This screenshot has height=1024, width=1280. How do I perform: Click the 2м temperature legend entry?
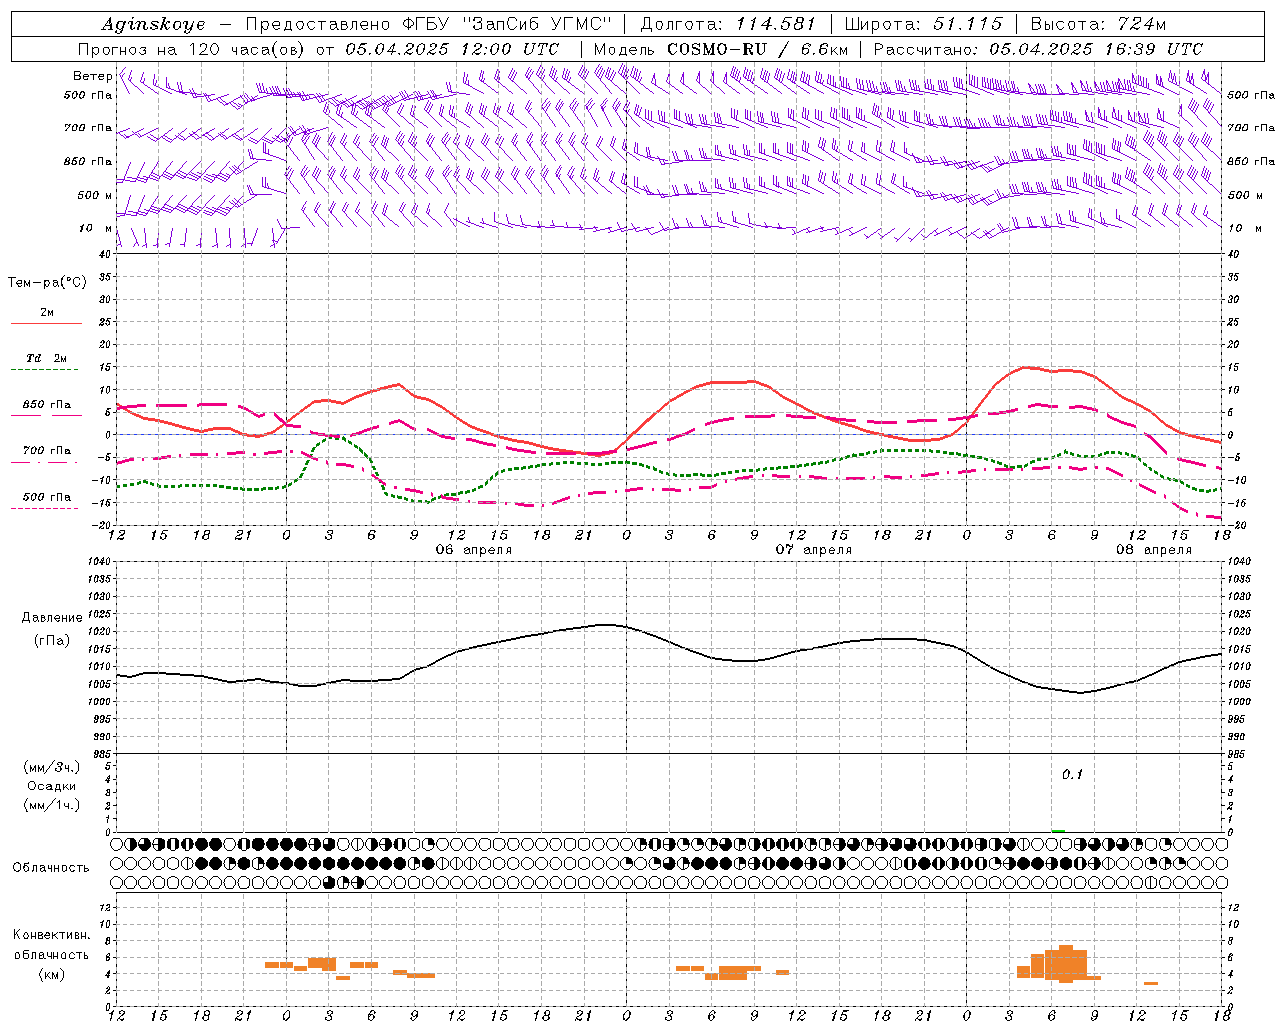(x=47, y=313)
